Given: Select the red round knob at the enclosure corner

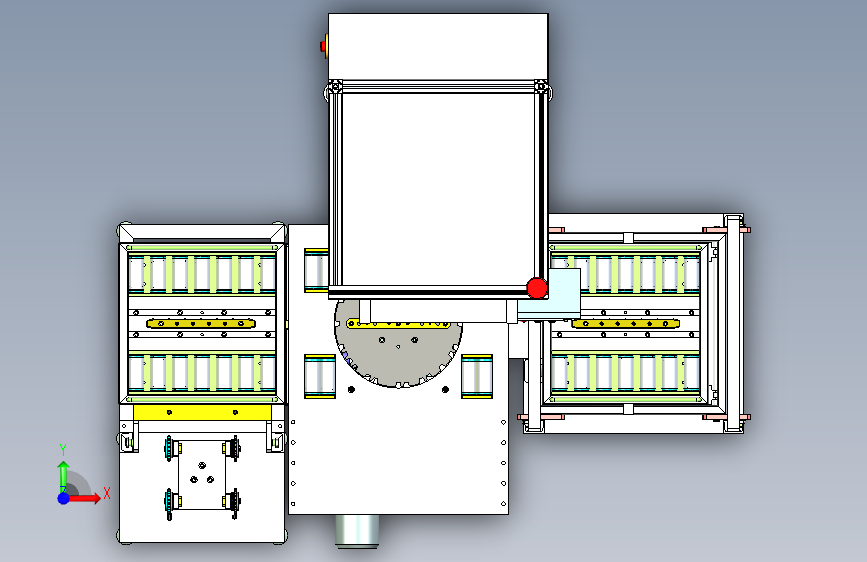Looking at the screenshot, I should click(x=537, y=288).
